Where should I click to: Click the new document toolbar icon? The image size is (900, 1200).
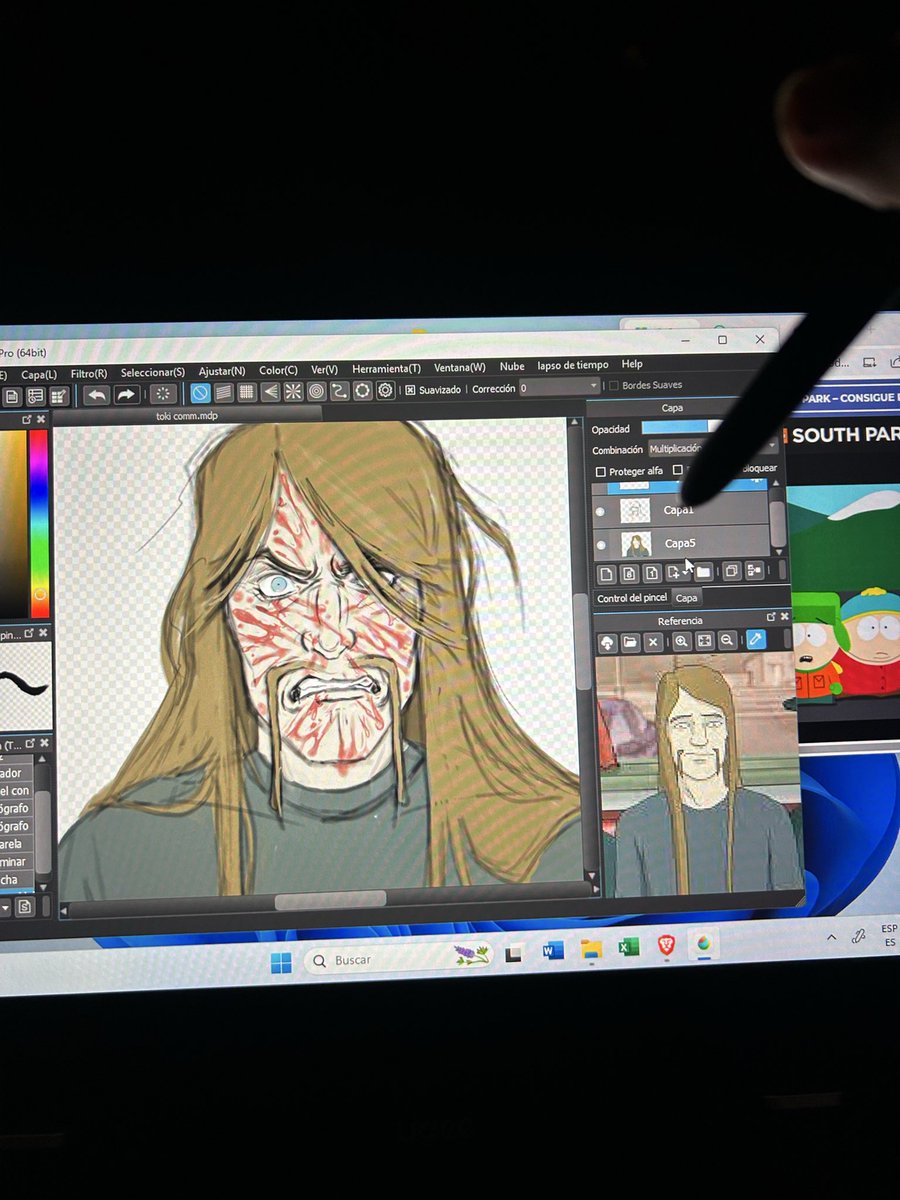point(11,396)
